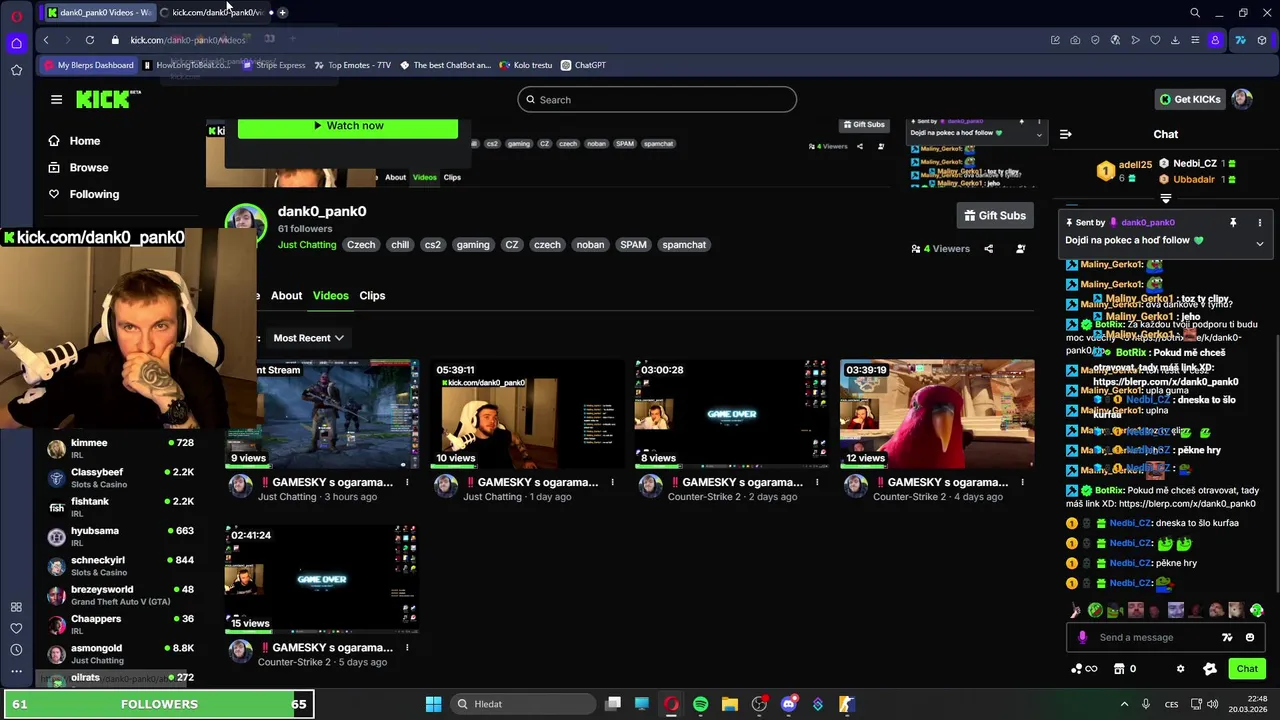This screenshot has height=720, width=1280.
Task: Toggle the chat voice microphone icon
Action: coord(1082,637)
